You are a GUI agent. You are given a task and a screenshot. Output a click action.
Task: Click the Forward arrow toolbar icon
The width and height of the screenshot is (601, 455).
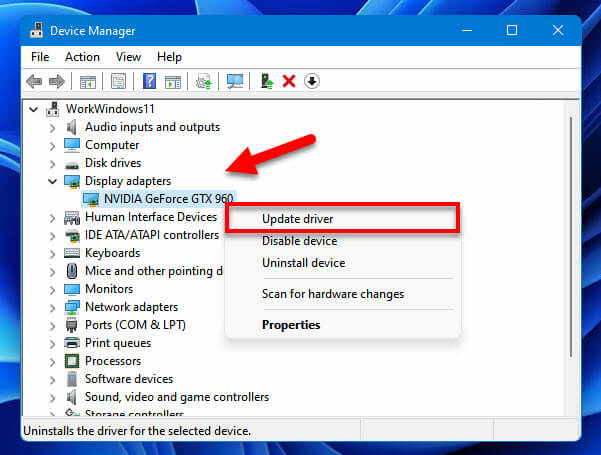coord(57,81)
